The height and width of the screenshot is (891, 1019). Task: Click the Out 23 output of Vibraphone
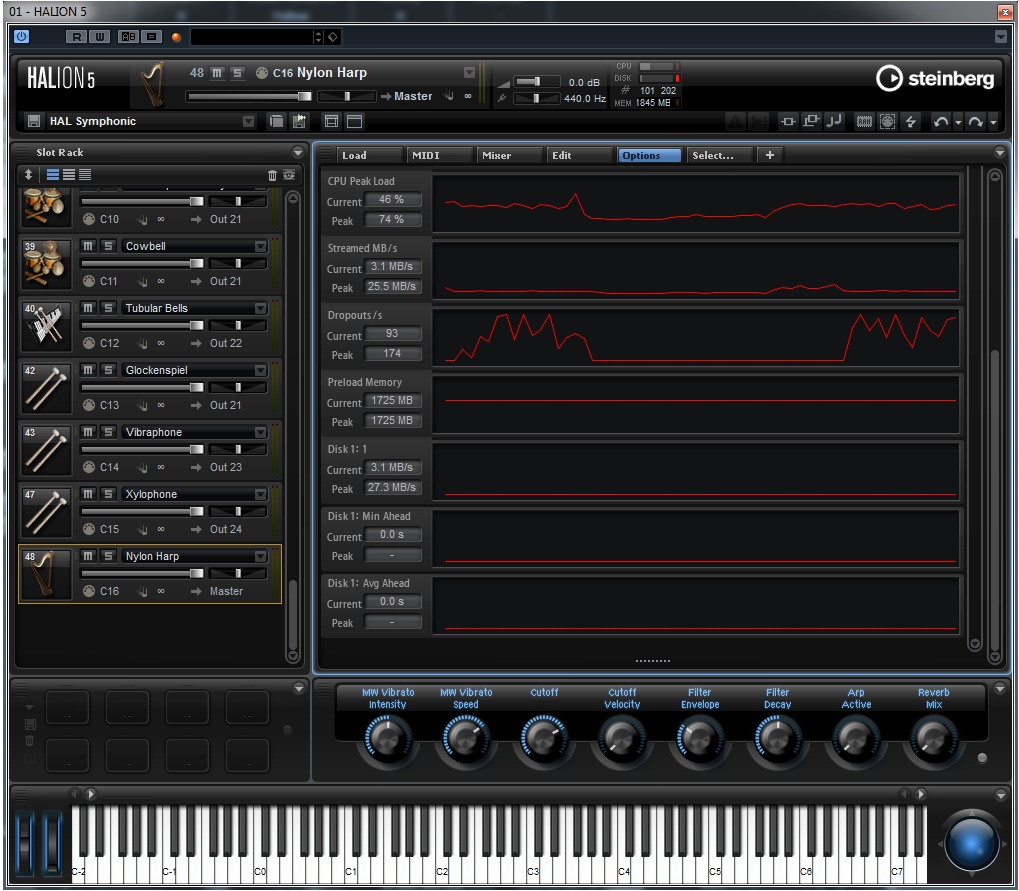(226, 467)
